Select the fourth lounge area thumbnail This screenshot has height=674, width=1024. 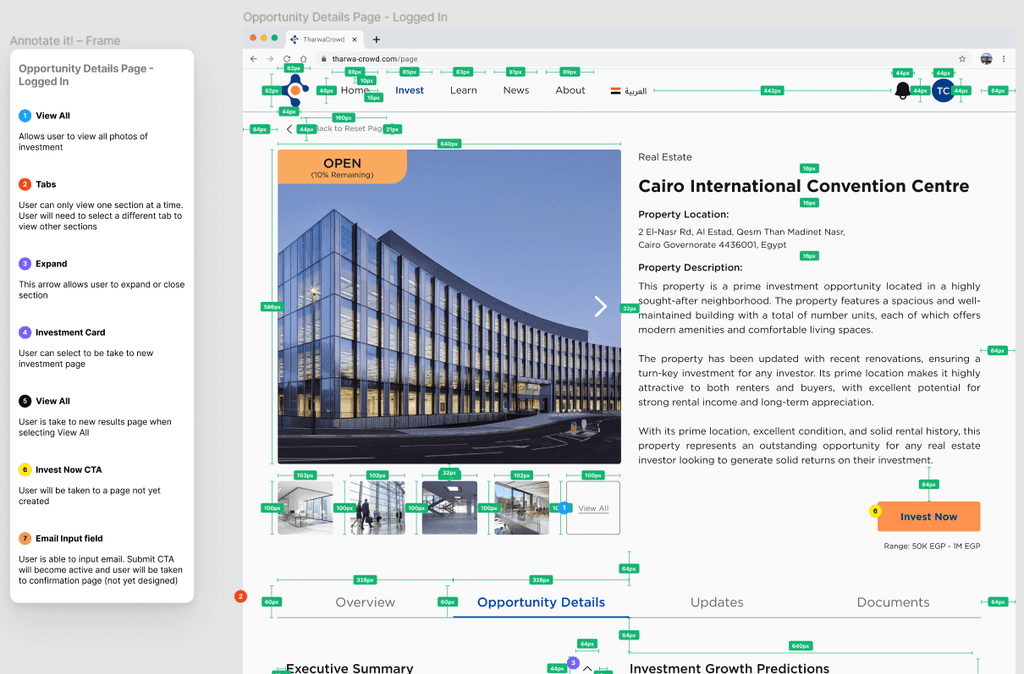[522, 508]
